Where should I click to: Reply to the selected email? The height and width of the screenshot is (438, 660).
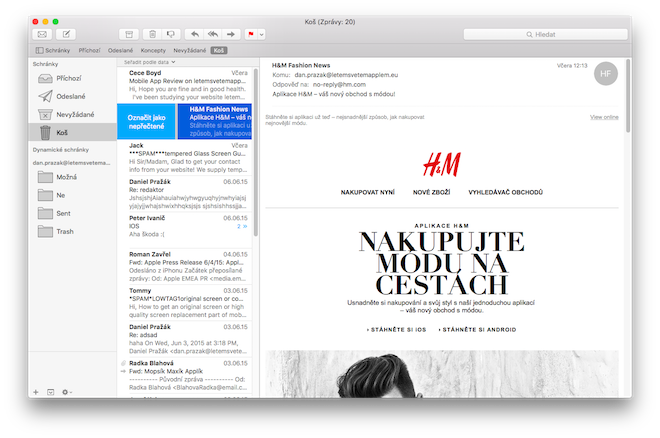(194, 35)
